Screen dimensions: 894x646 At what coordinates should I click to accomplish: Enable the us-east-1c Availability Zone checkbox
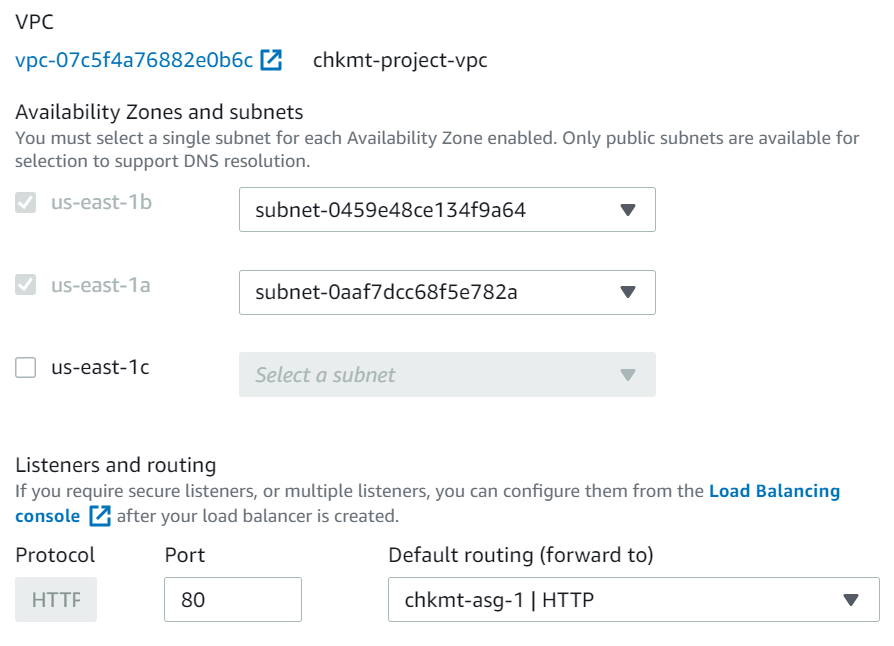tap(24, 367)
